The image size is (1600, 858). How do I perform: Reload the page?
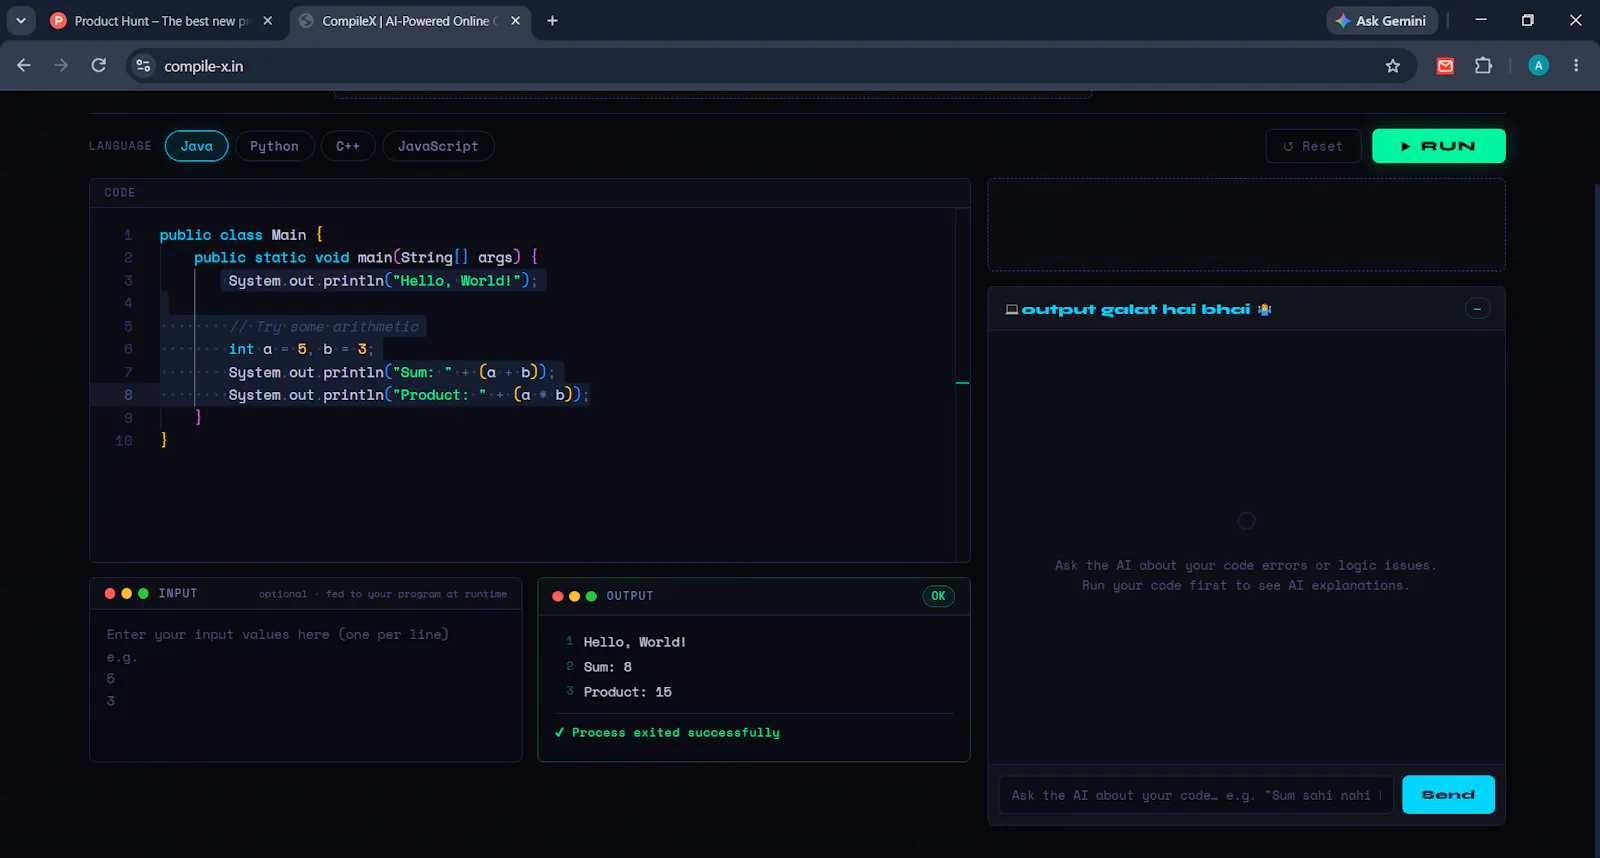[x=98, y=66]
